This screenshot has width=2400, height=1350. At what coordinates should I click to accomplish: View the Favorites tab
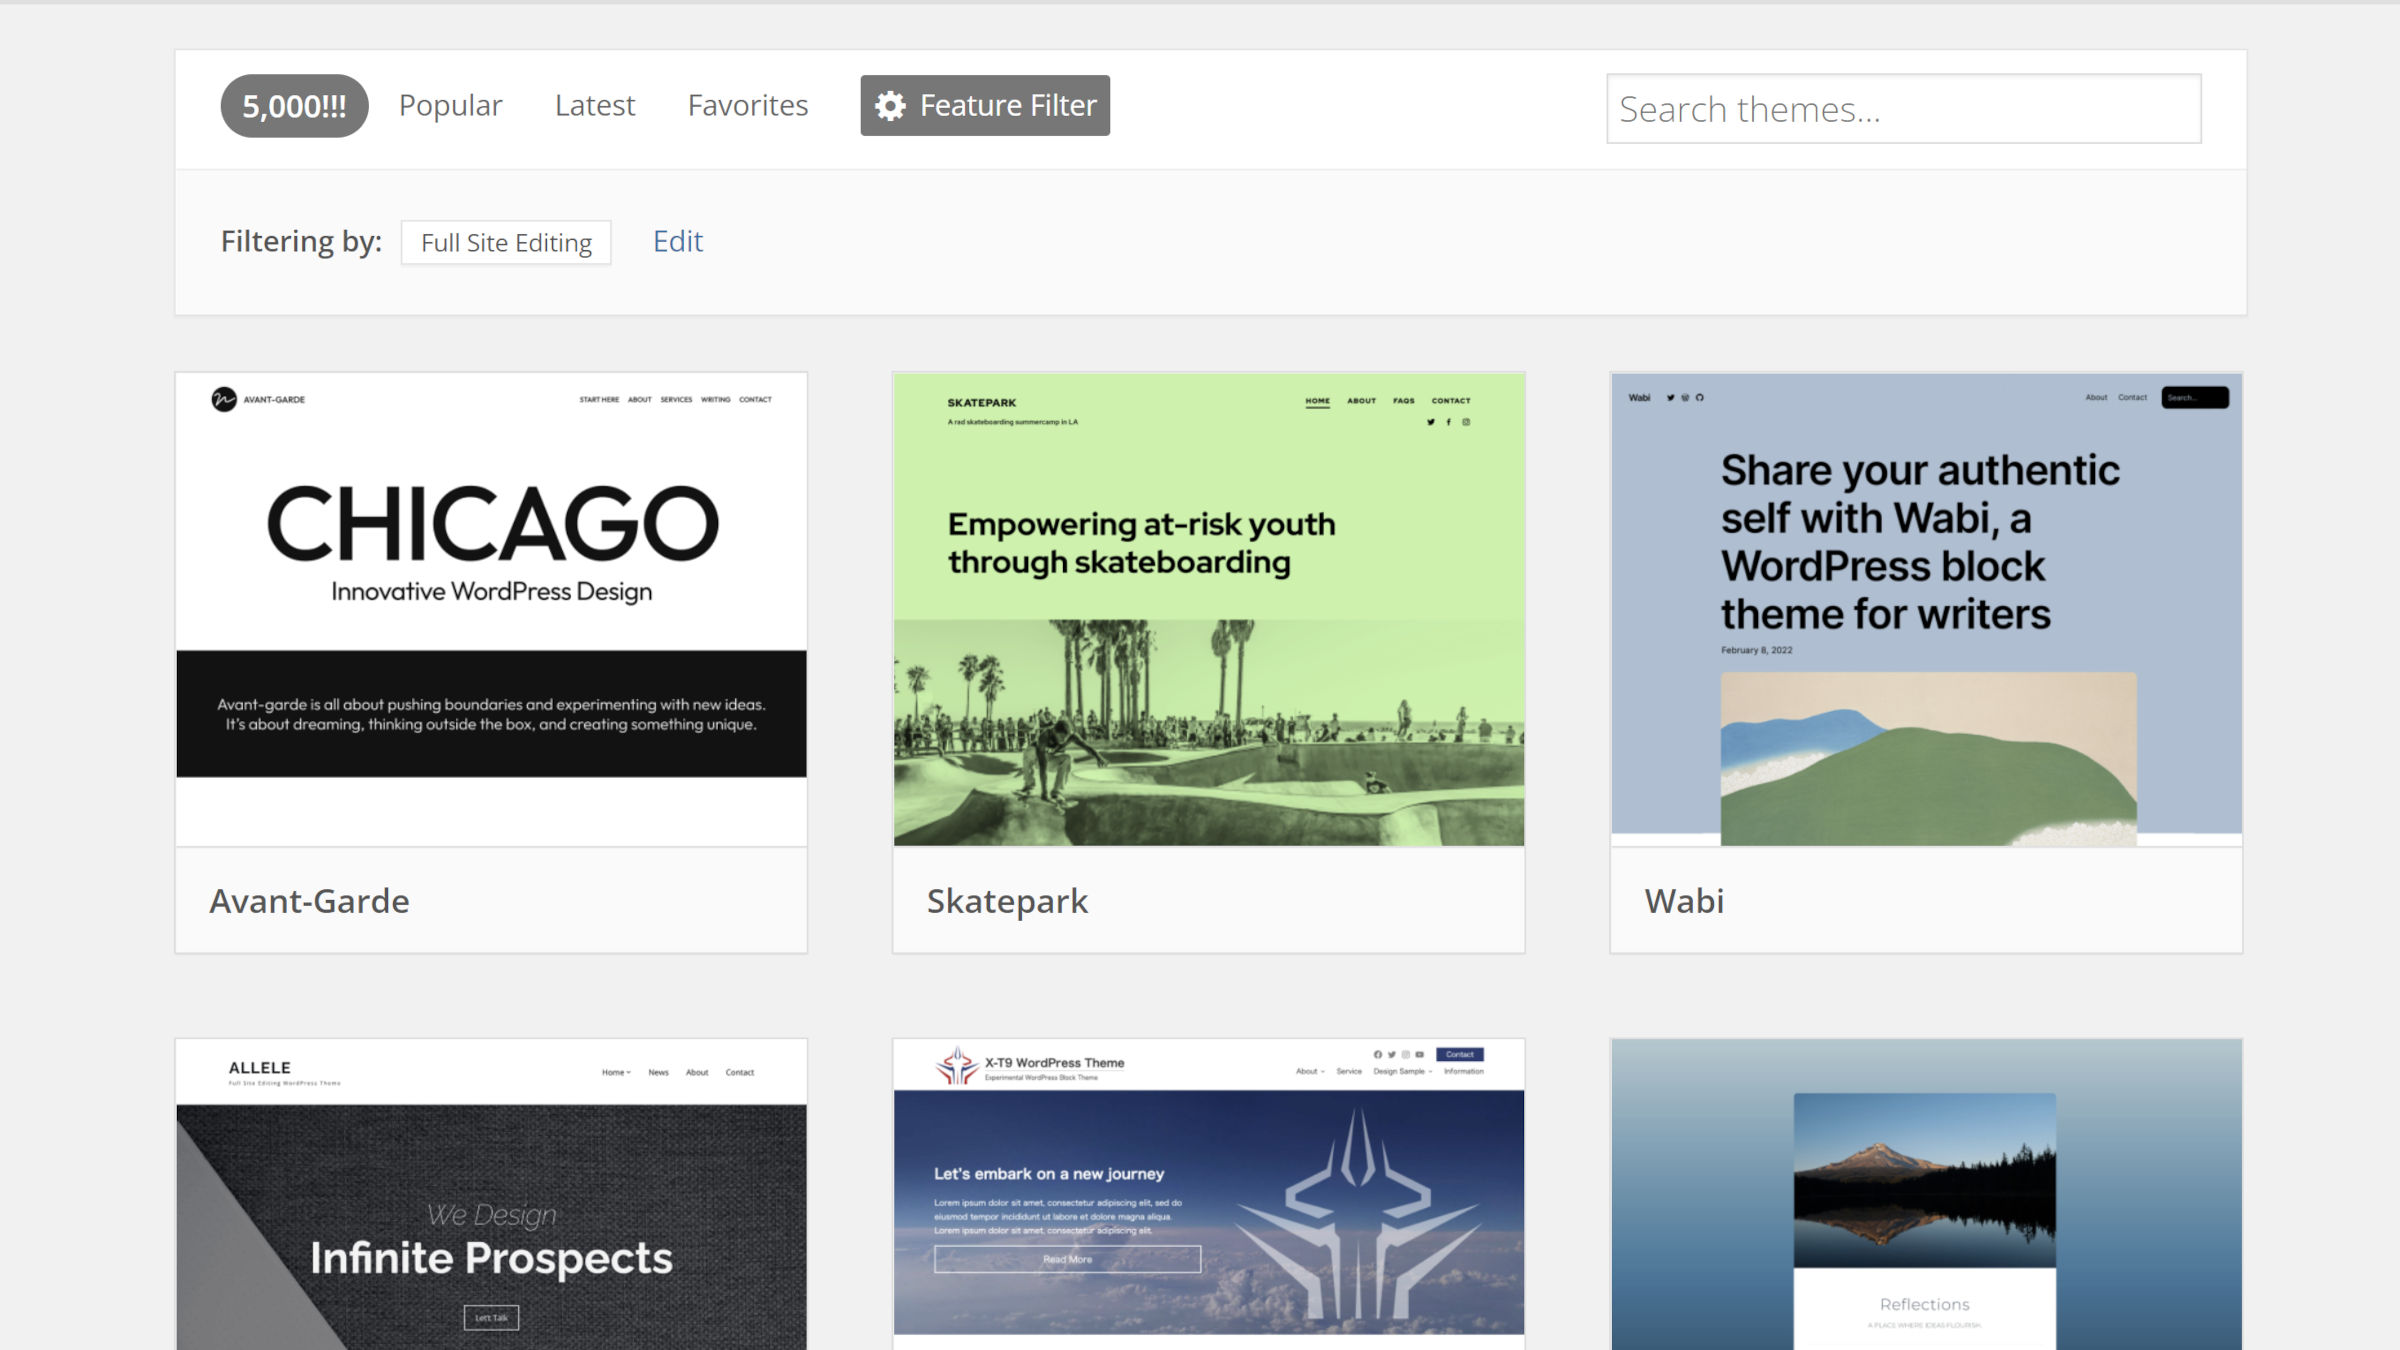tap(747, 104)
